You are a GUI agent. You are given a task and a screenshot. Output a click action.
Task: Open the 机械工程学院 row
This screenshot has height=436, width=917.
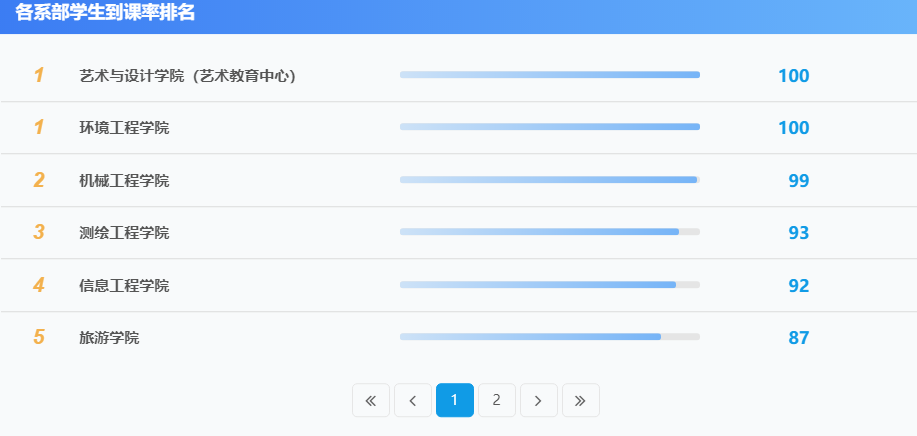coord(124,181)
